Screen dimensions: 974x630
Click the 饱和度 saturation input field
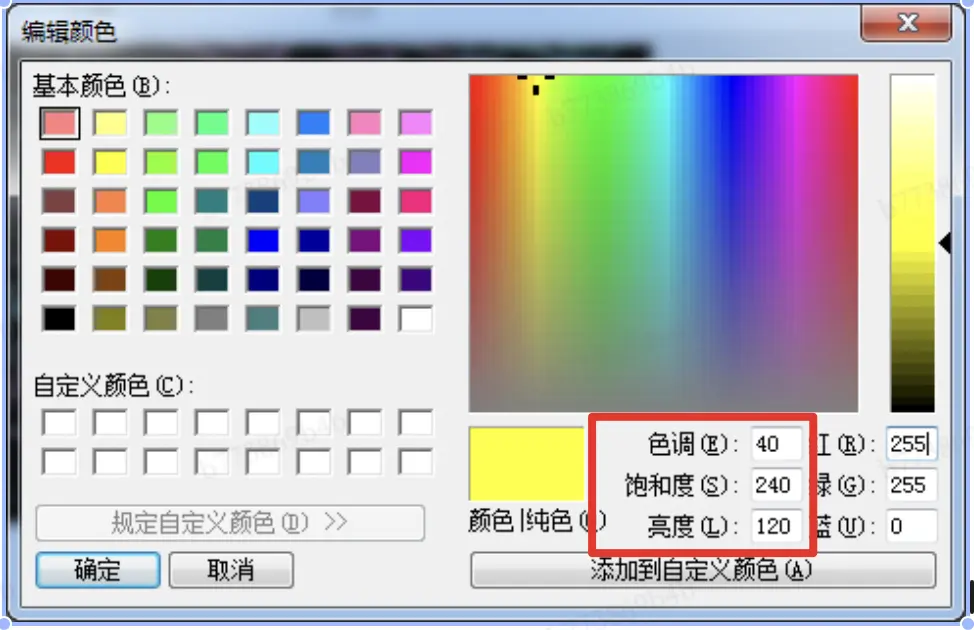point(777,485)
